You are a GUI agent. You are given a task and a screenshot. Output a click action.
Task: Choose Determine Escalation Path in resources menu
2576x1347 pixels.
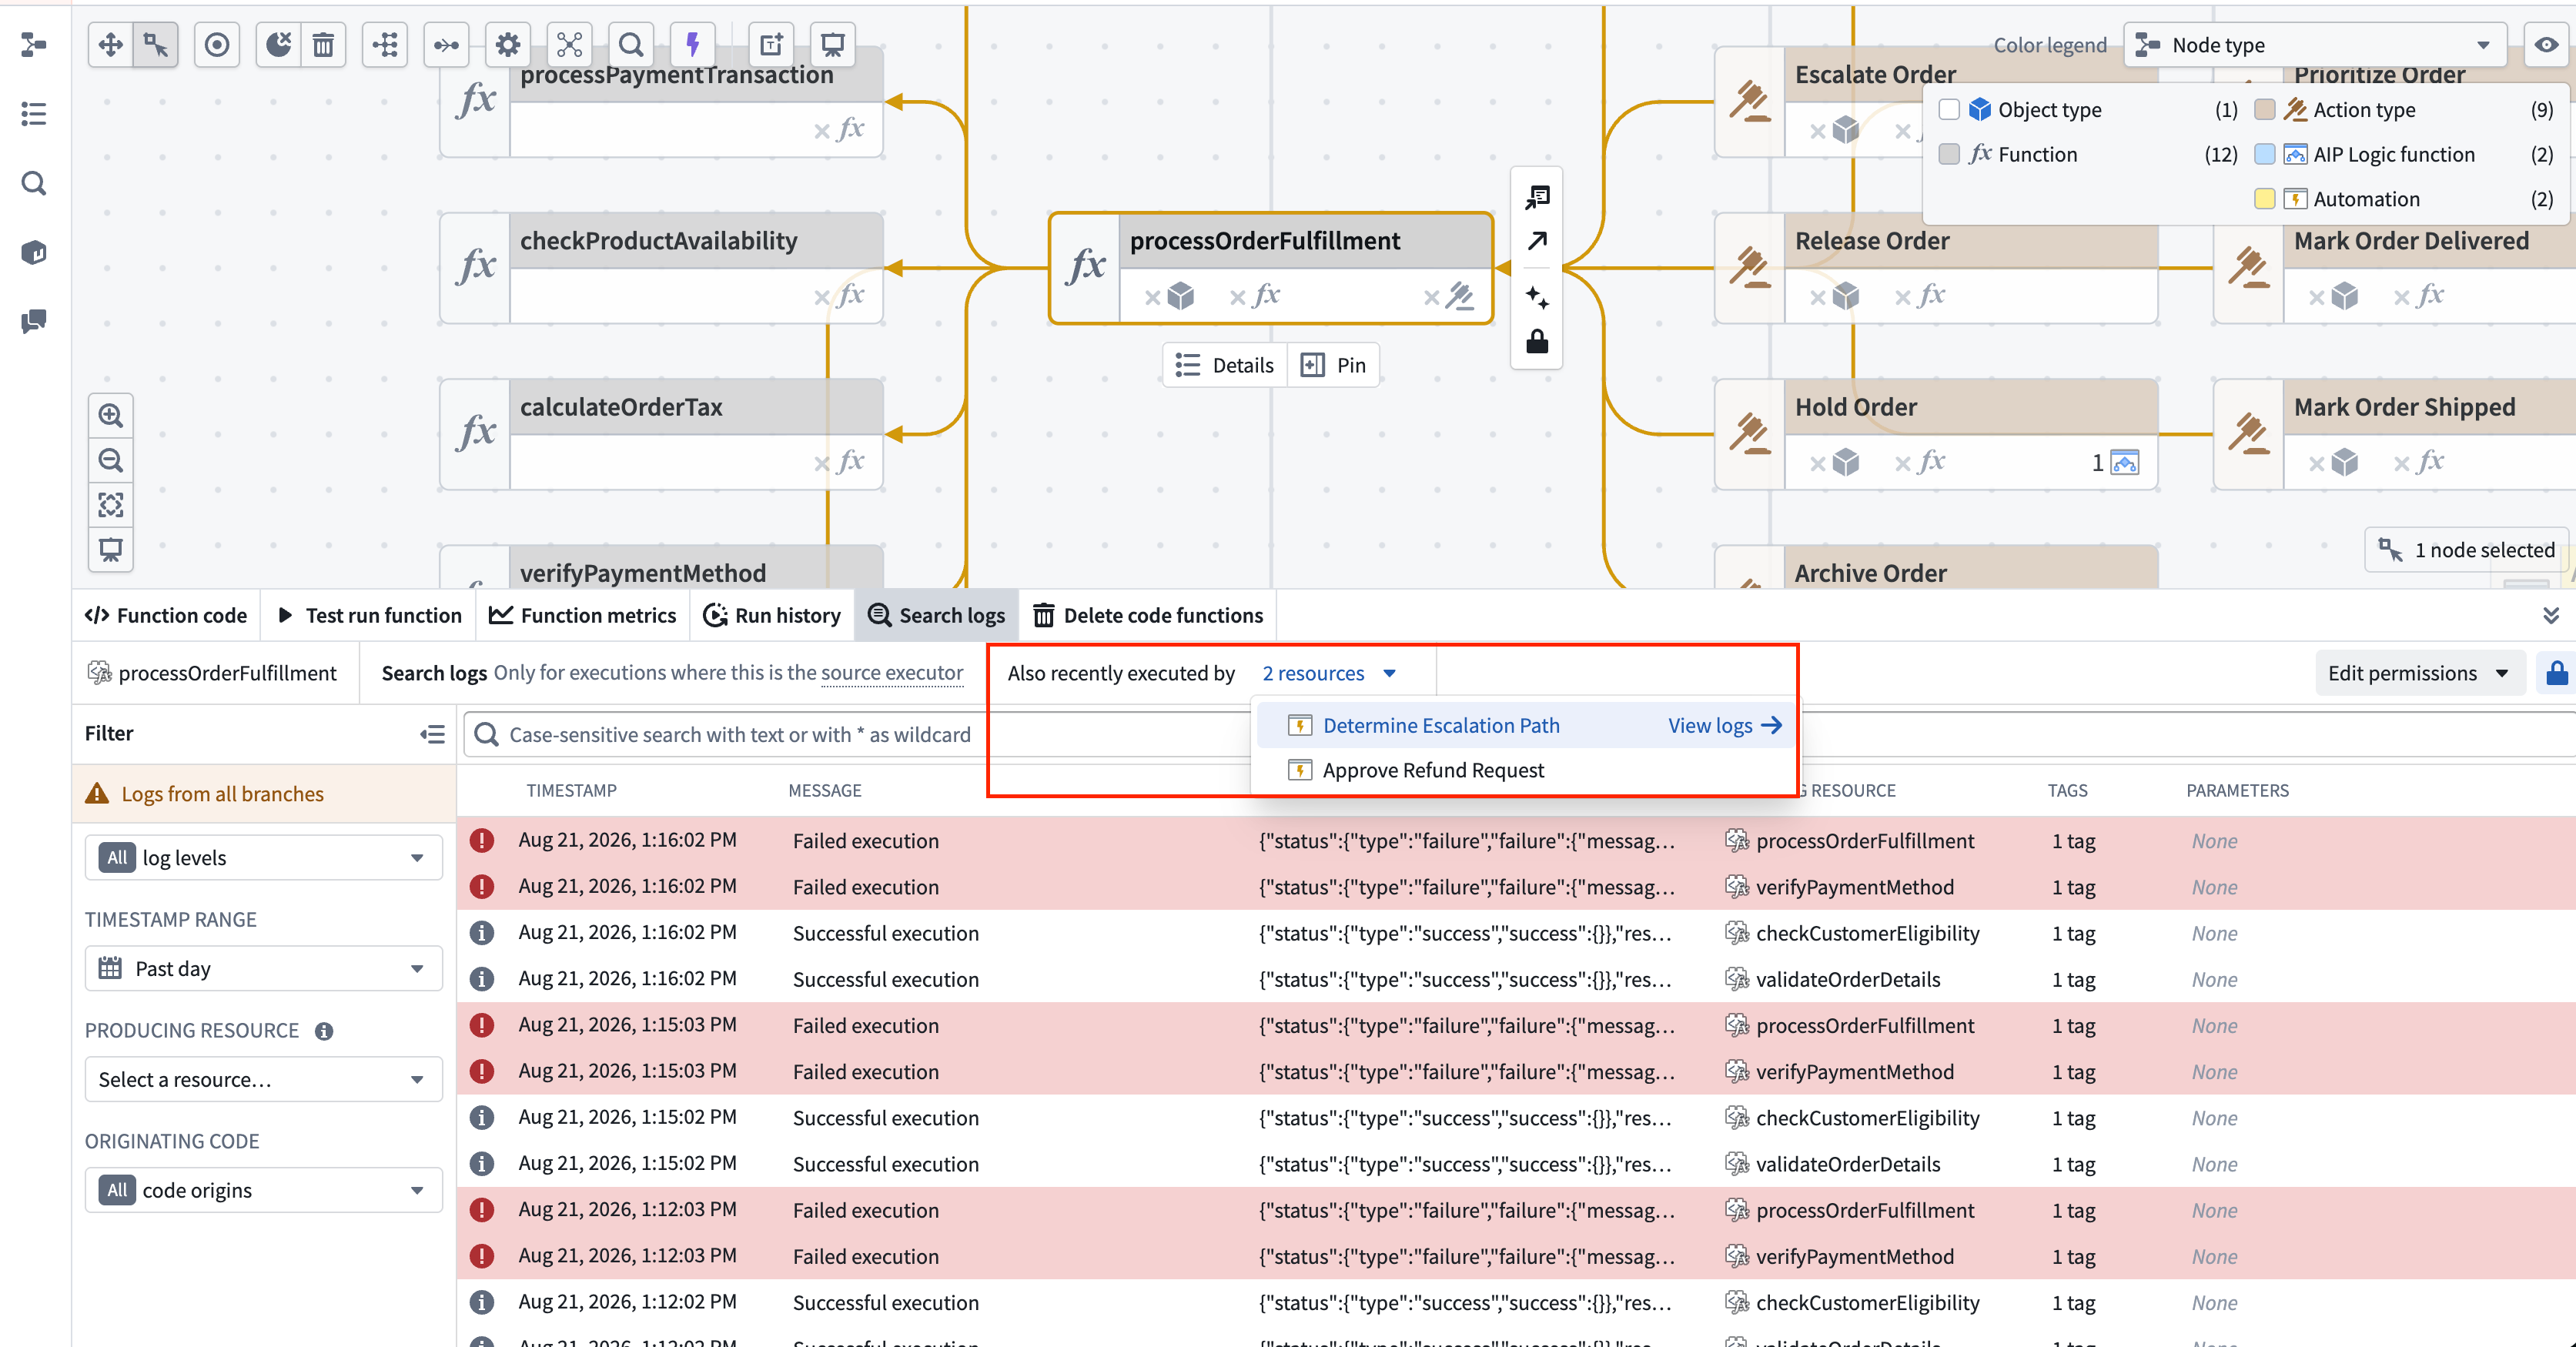click(1441, 726)
